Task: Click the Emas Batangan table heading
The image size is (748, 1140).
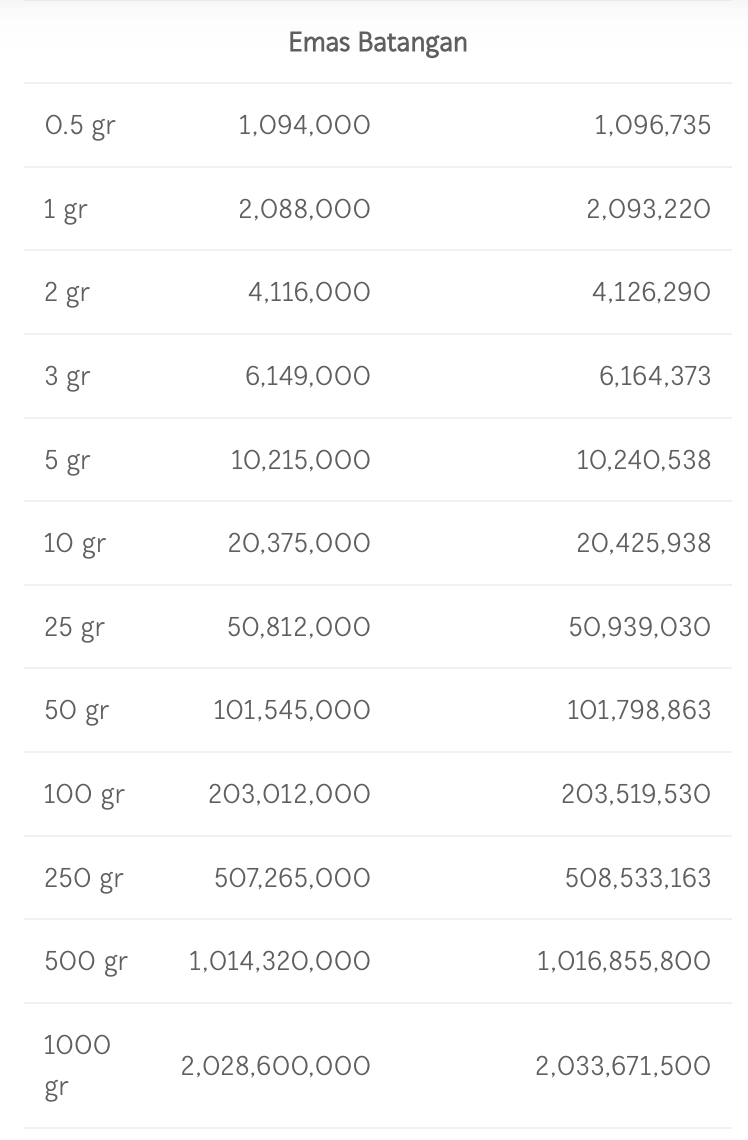Action: pyautogui.click(x=377, y=42)
